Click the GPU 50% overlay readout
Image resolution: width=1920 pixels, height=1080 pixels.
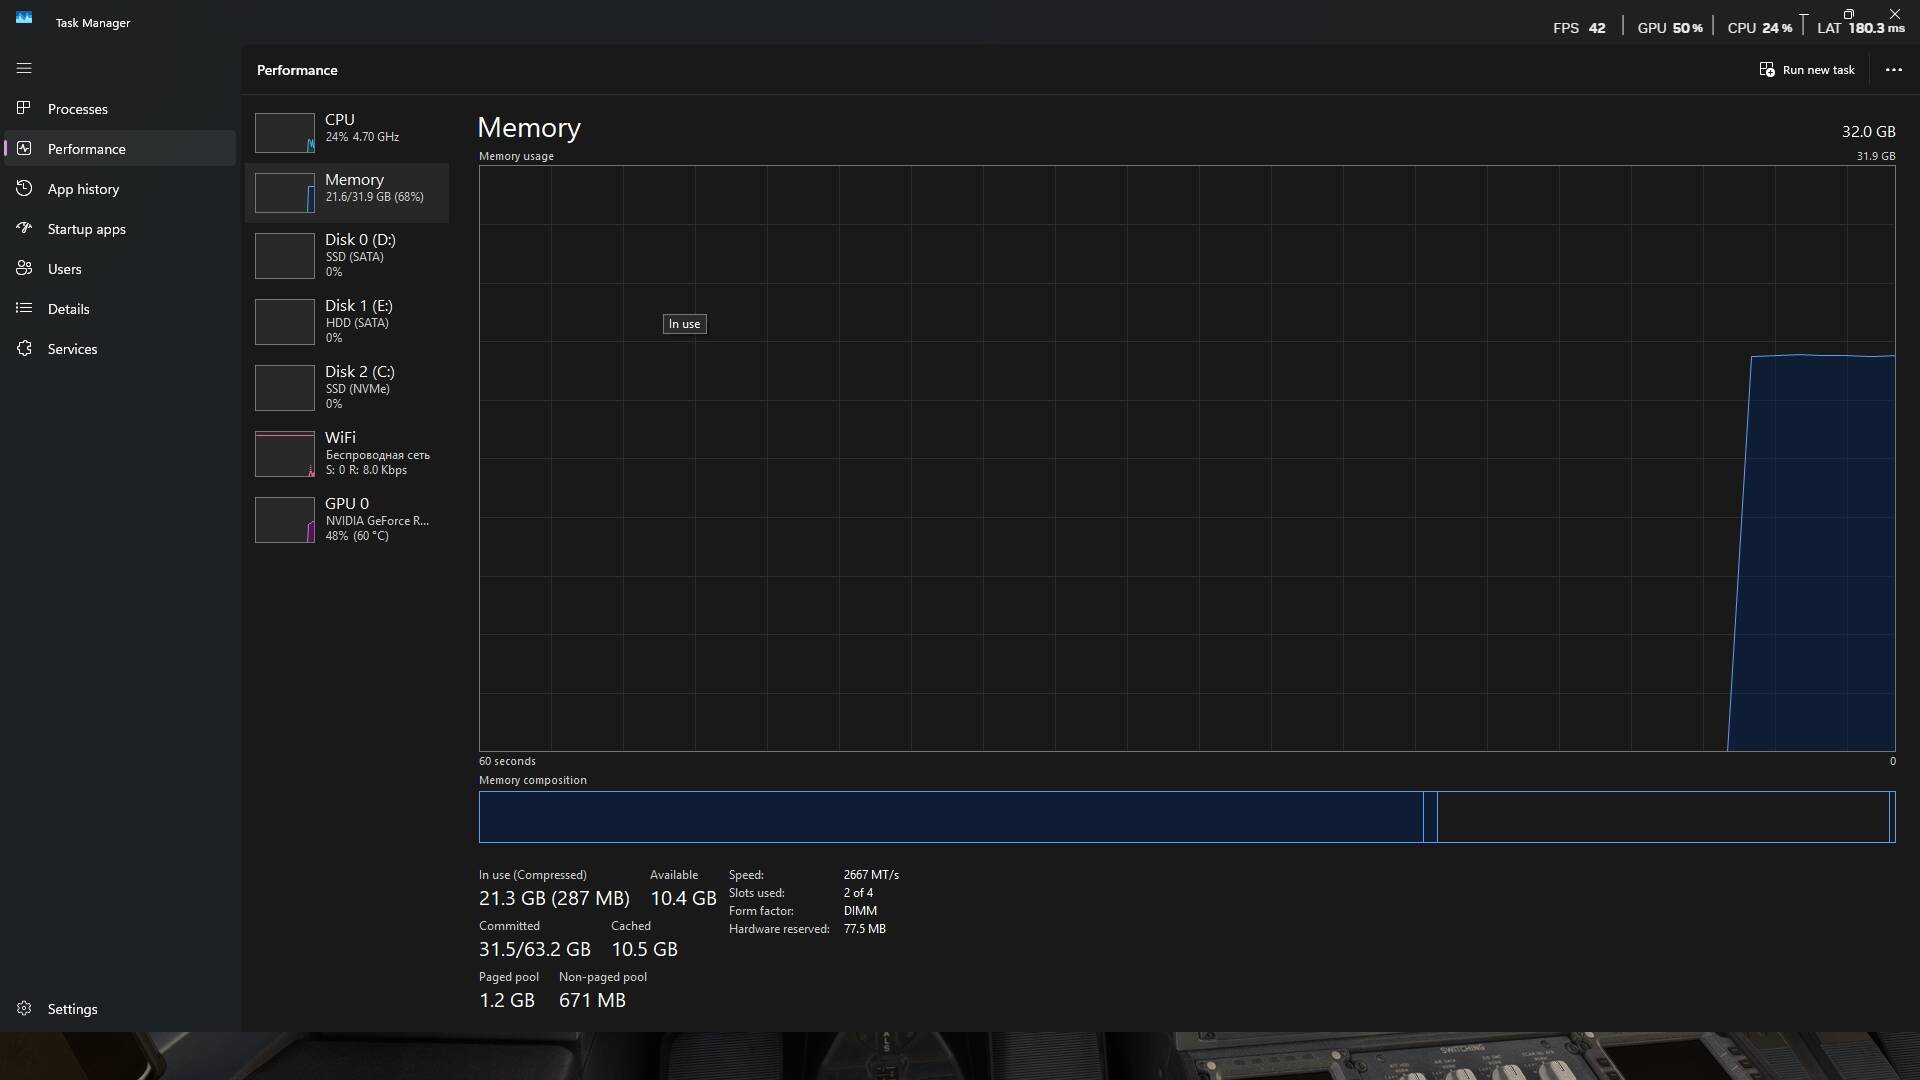point(1669,28)
